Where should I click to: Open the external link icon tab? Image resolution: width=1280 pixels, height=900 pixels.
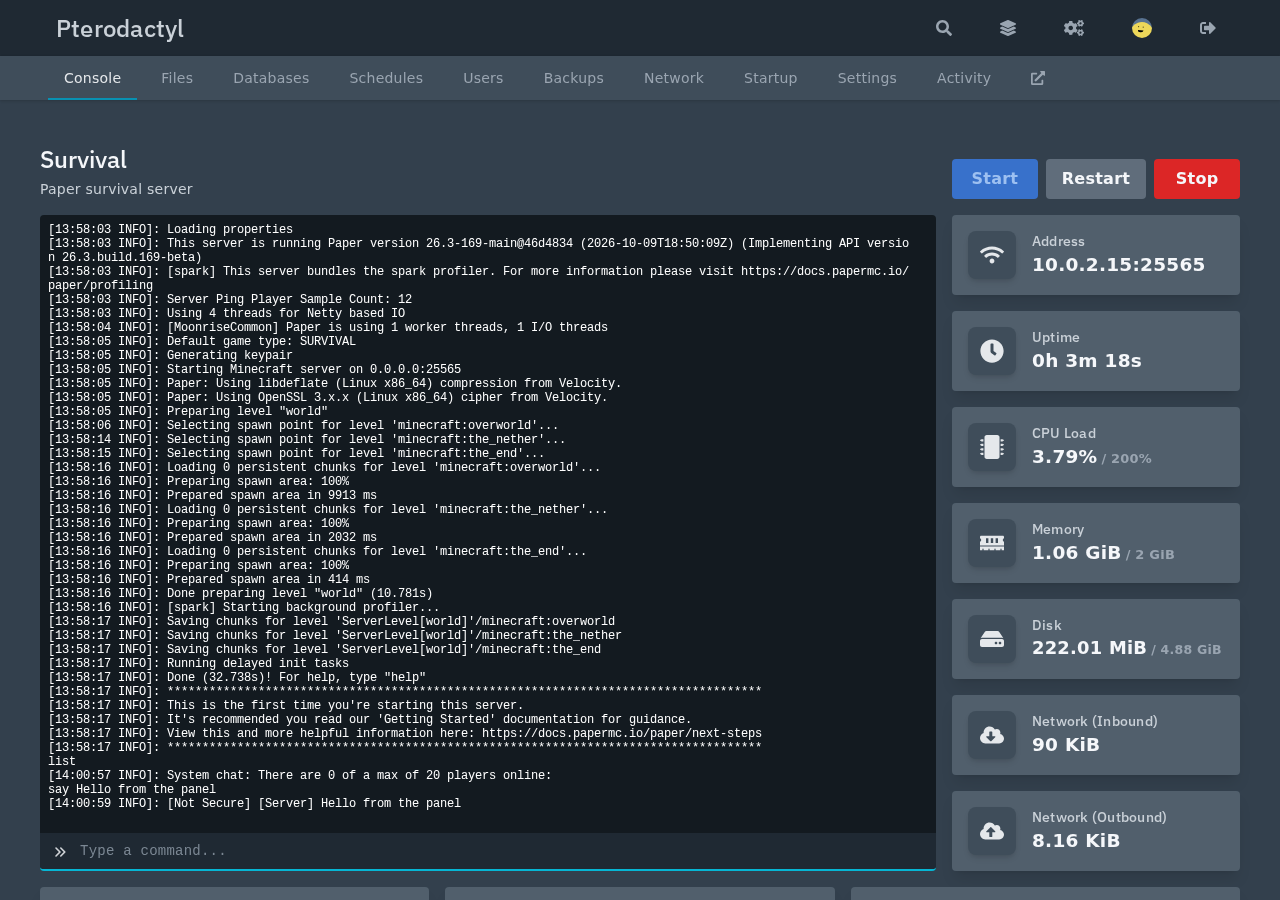click(x=1038, y=78)
